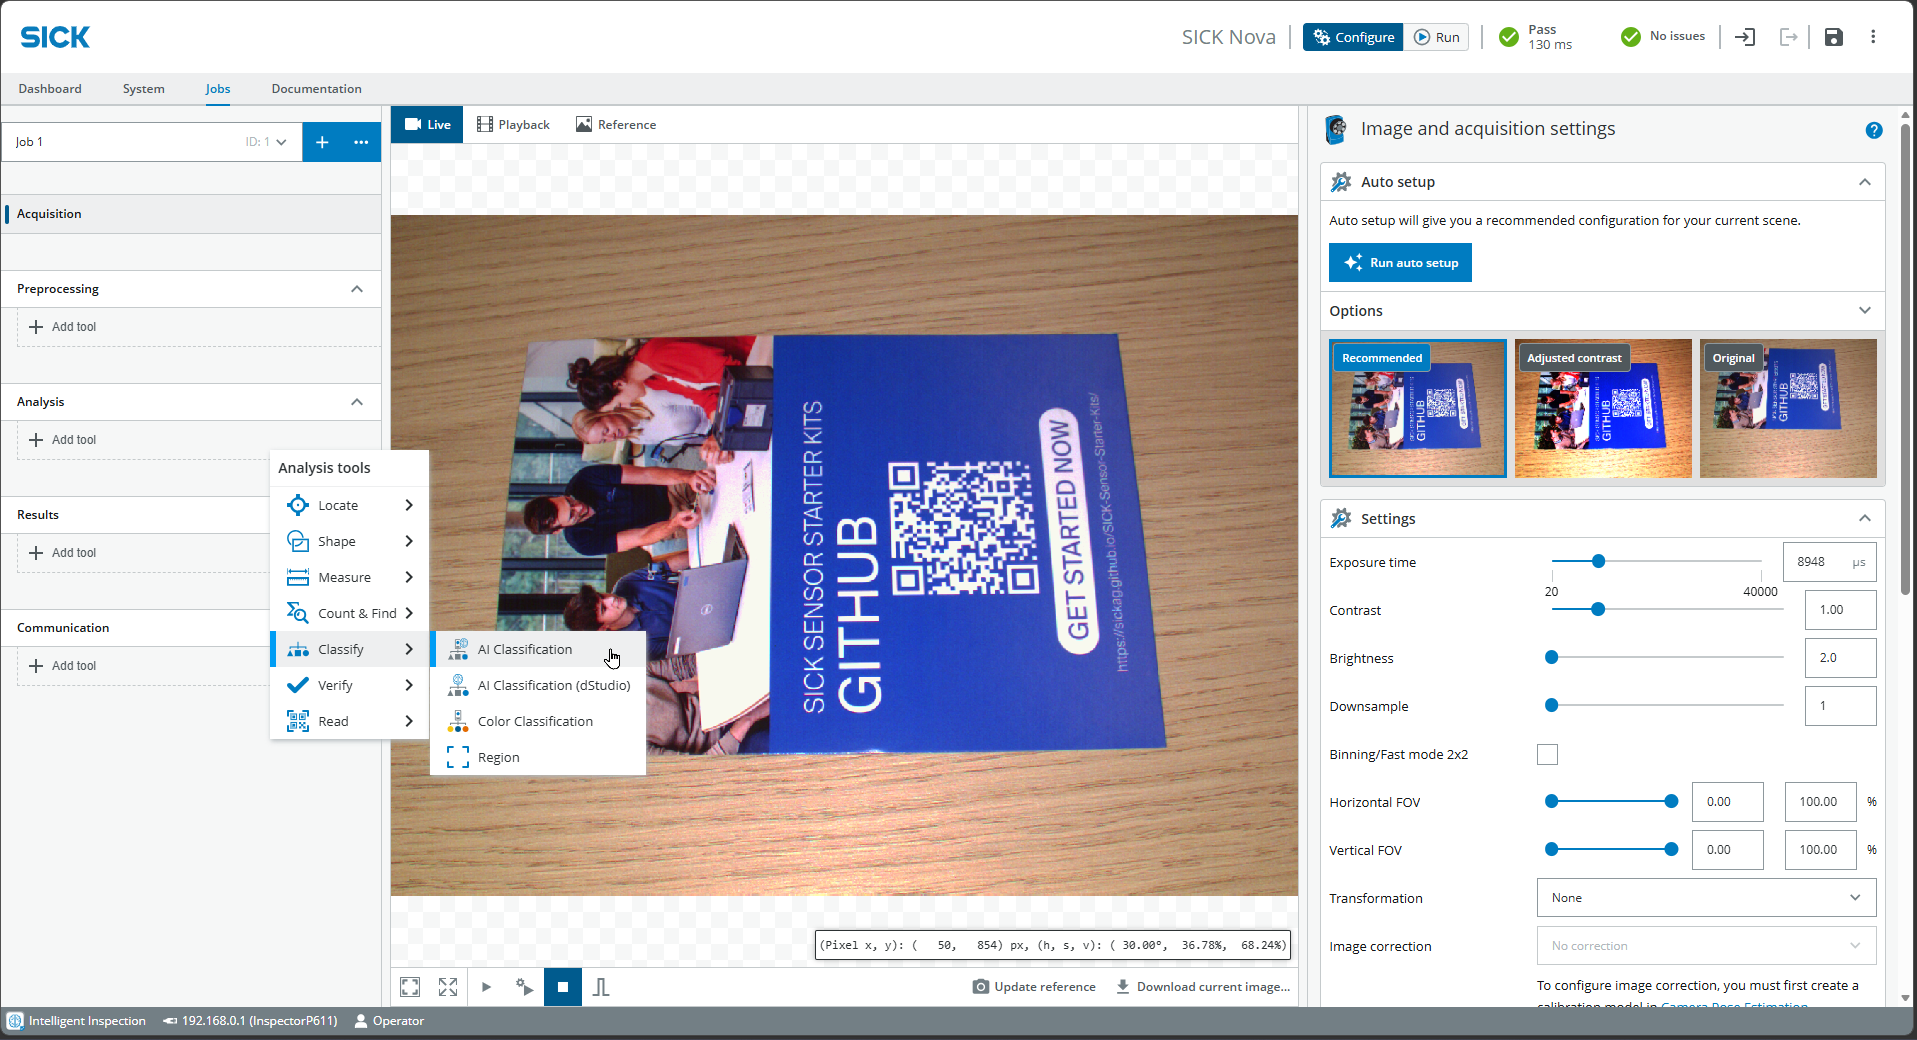Image resolution: width=1917 pixels, height=1040 pixels.
Task: Collapse the Preprocessing section
Action: (x=357, y=289)
